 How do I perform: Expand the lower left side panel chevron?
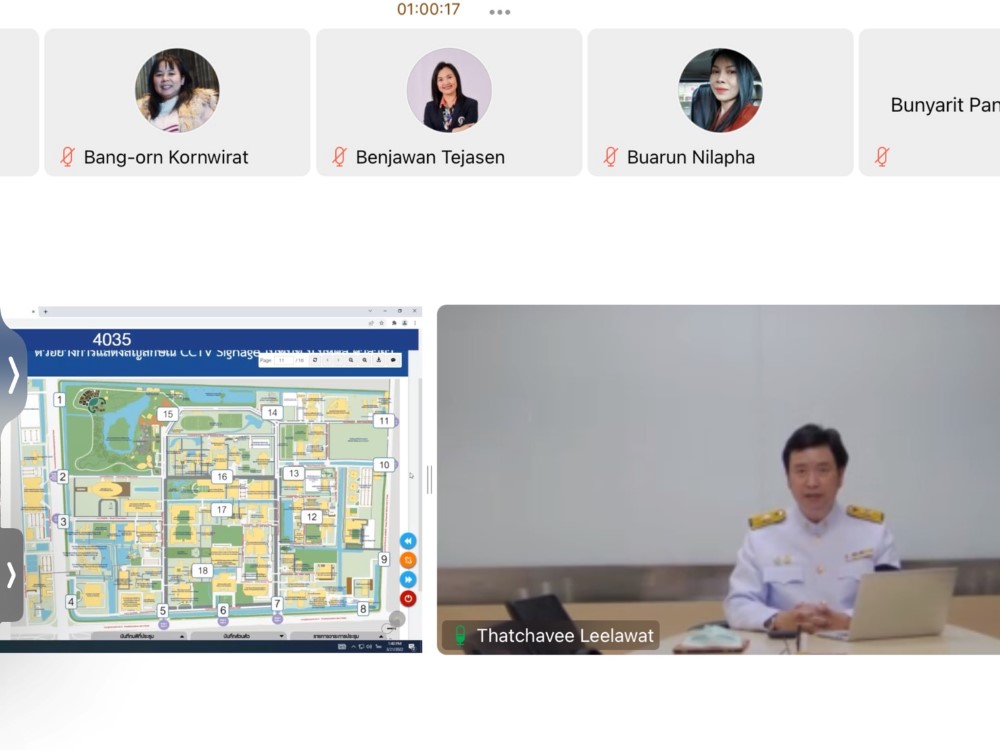11,575
